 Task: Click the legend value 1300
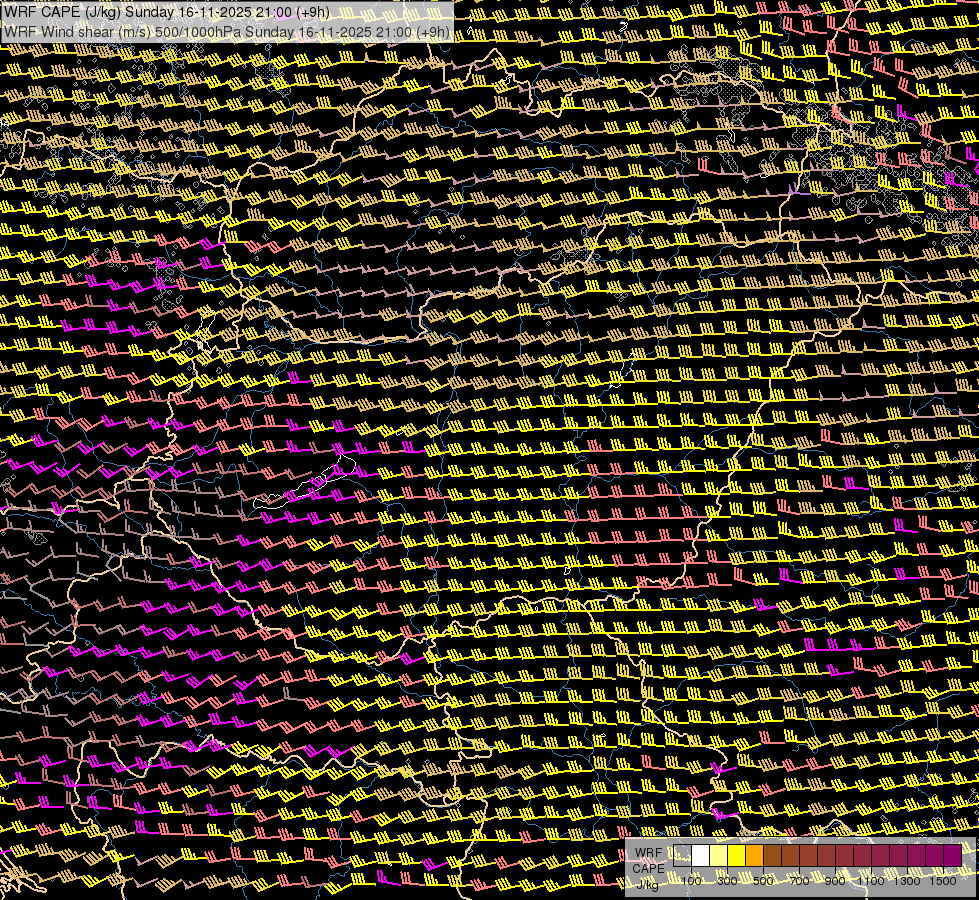coord(907,881)
